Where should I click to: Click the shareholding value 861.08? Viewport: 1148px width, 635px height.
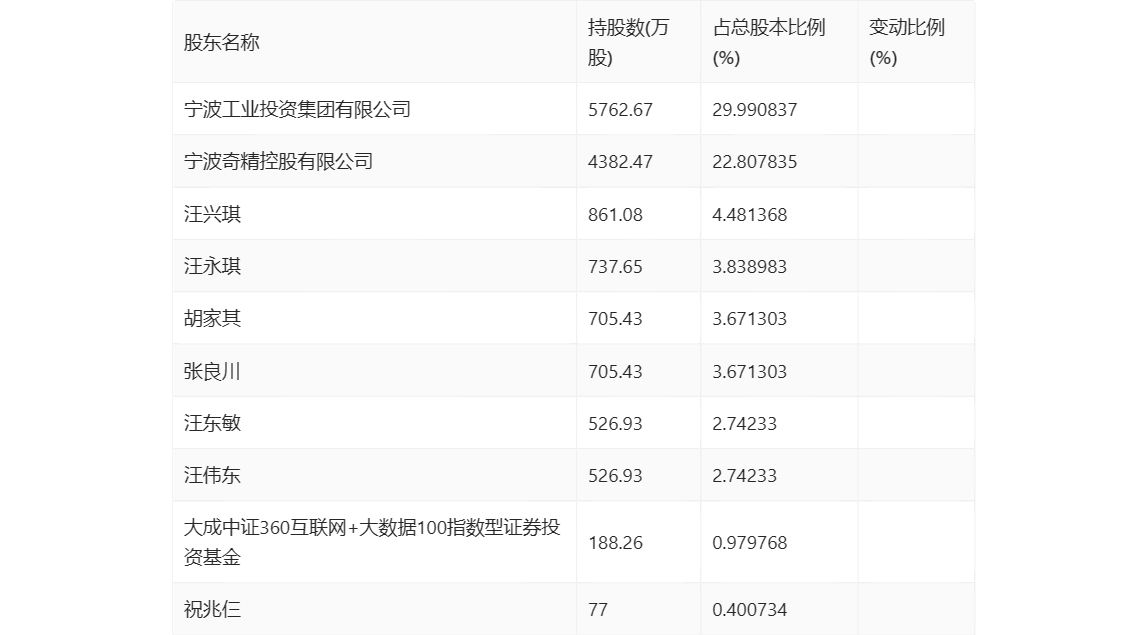point(615,215)
